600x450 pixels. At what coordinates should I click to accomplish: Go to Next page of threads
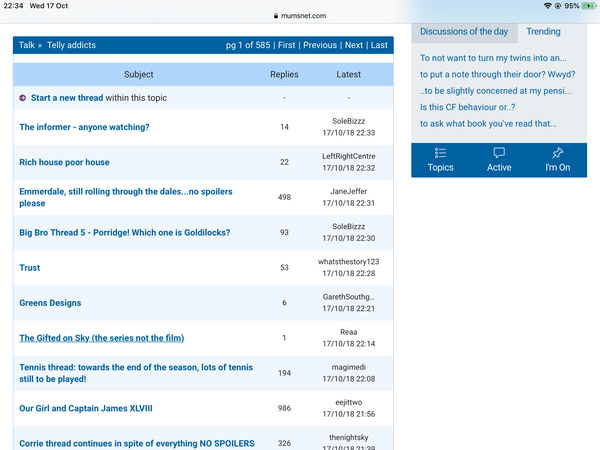(x=353, y=45)
